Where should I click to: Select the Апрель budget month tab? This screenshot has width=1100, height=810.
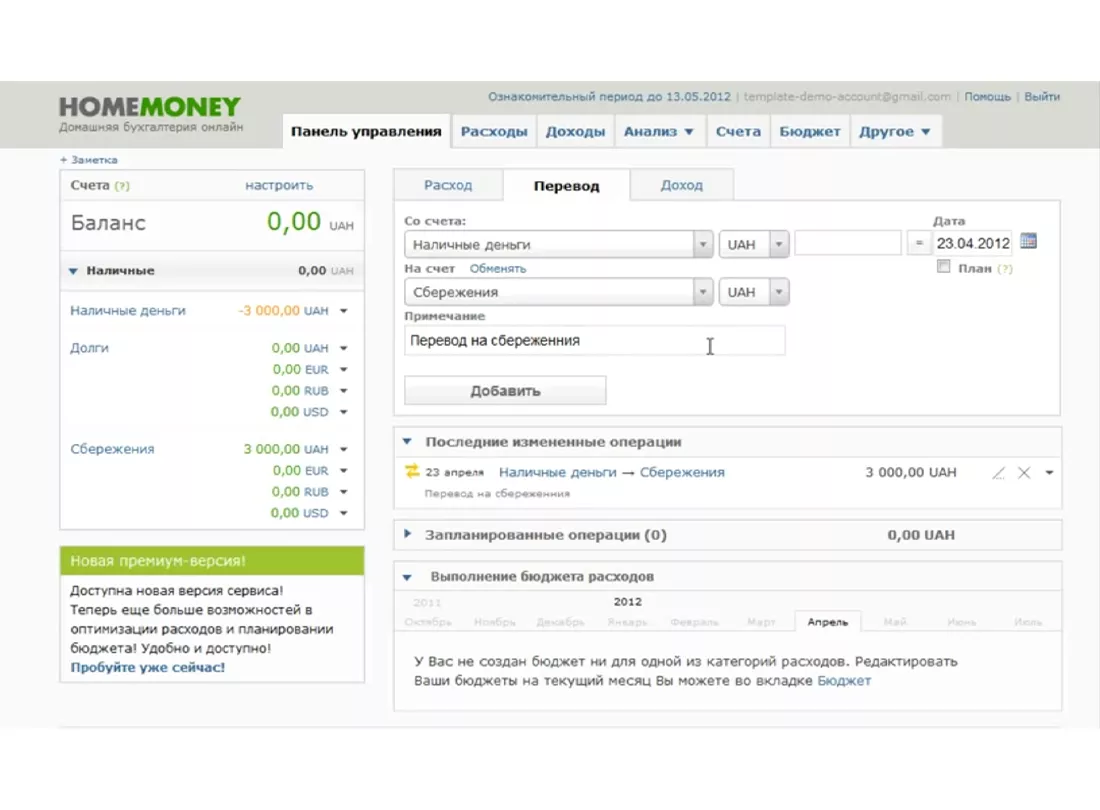tap(827, 621)
